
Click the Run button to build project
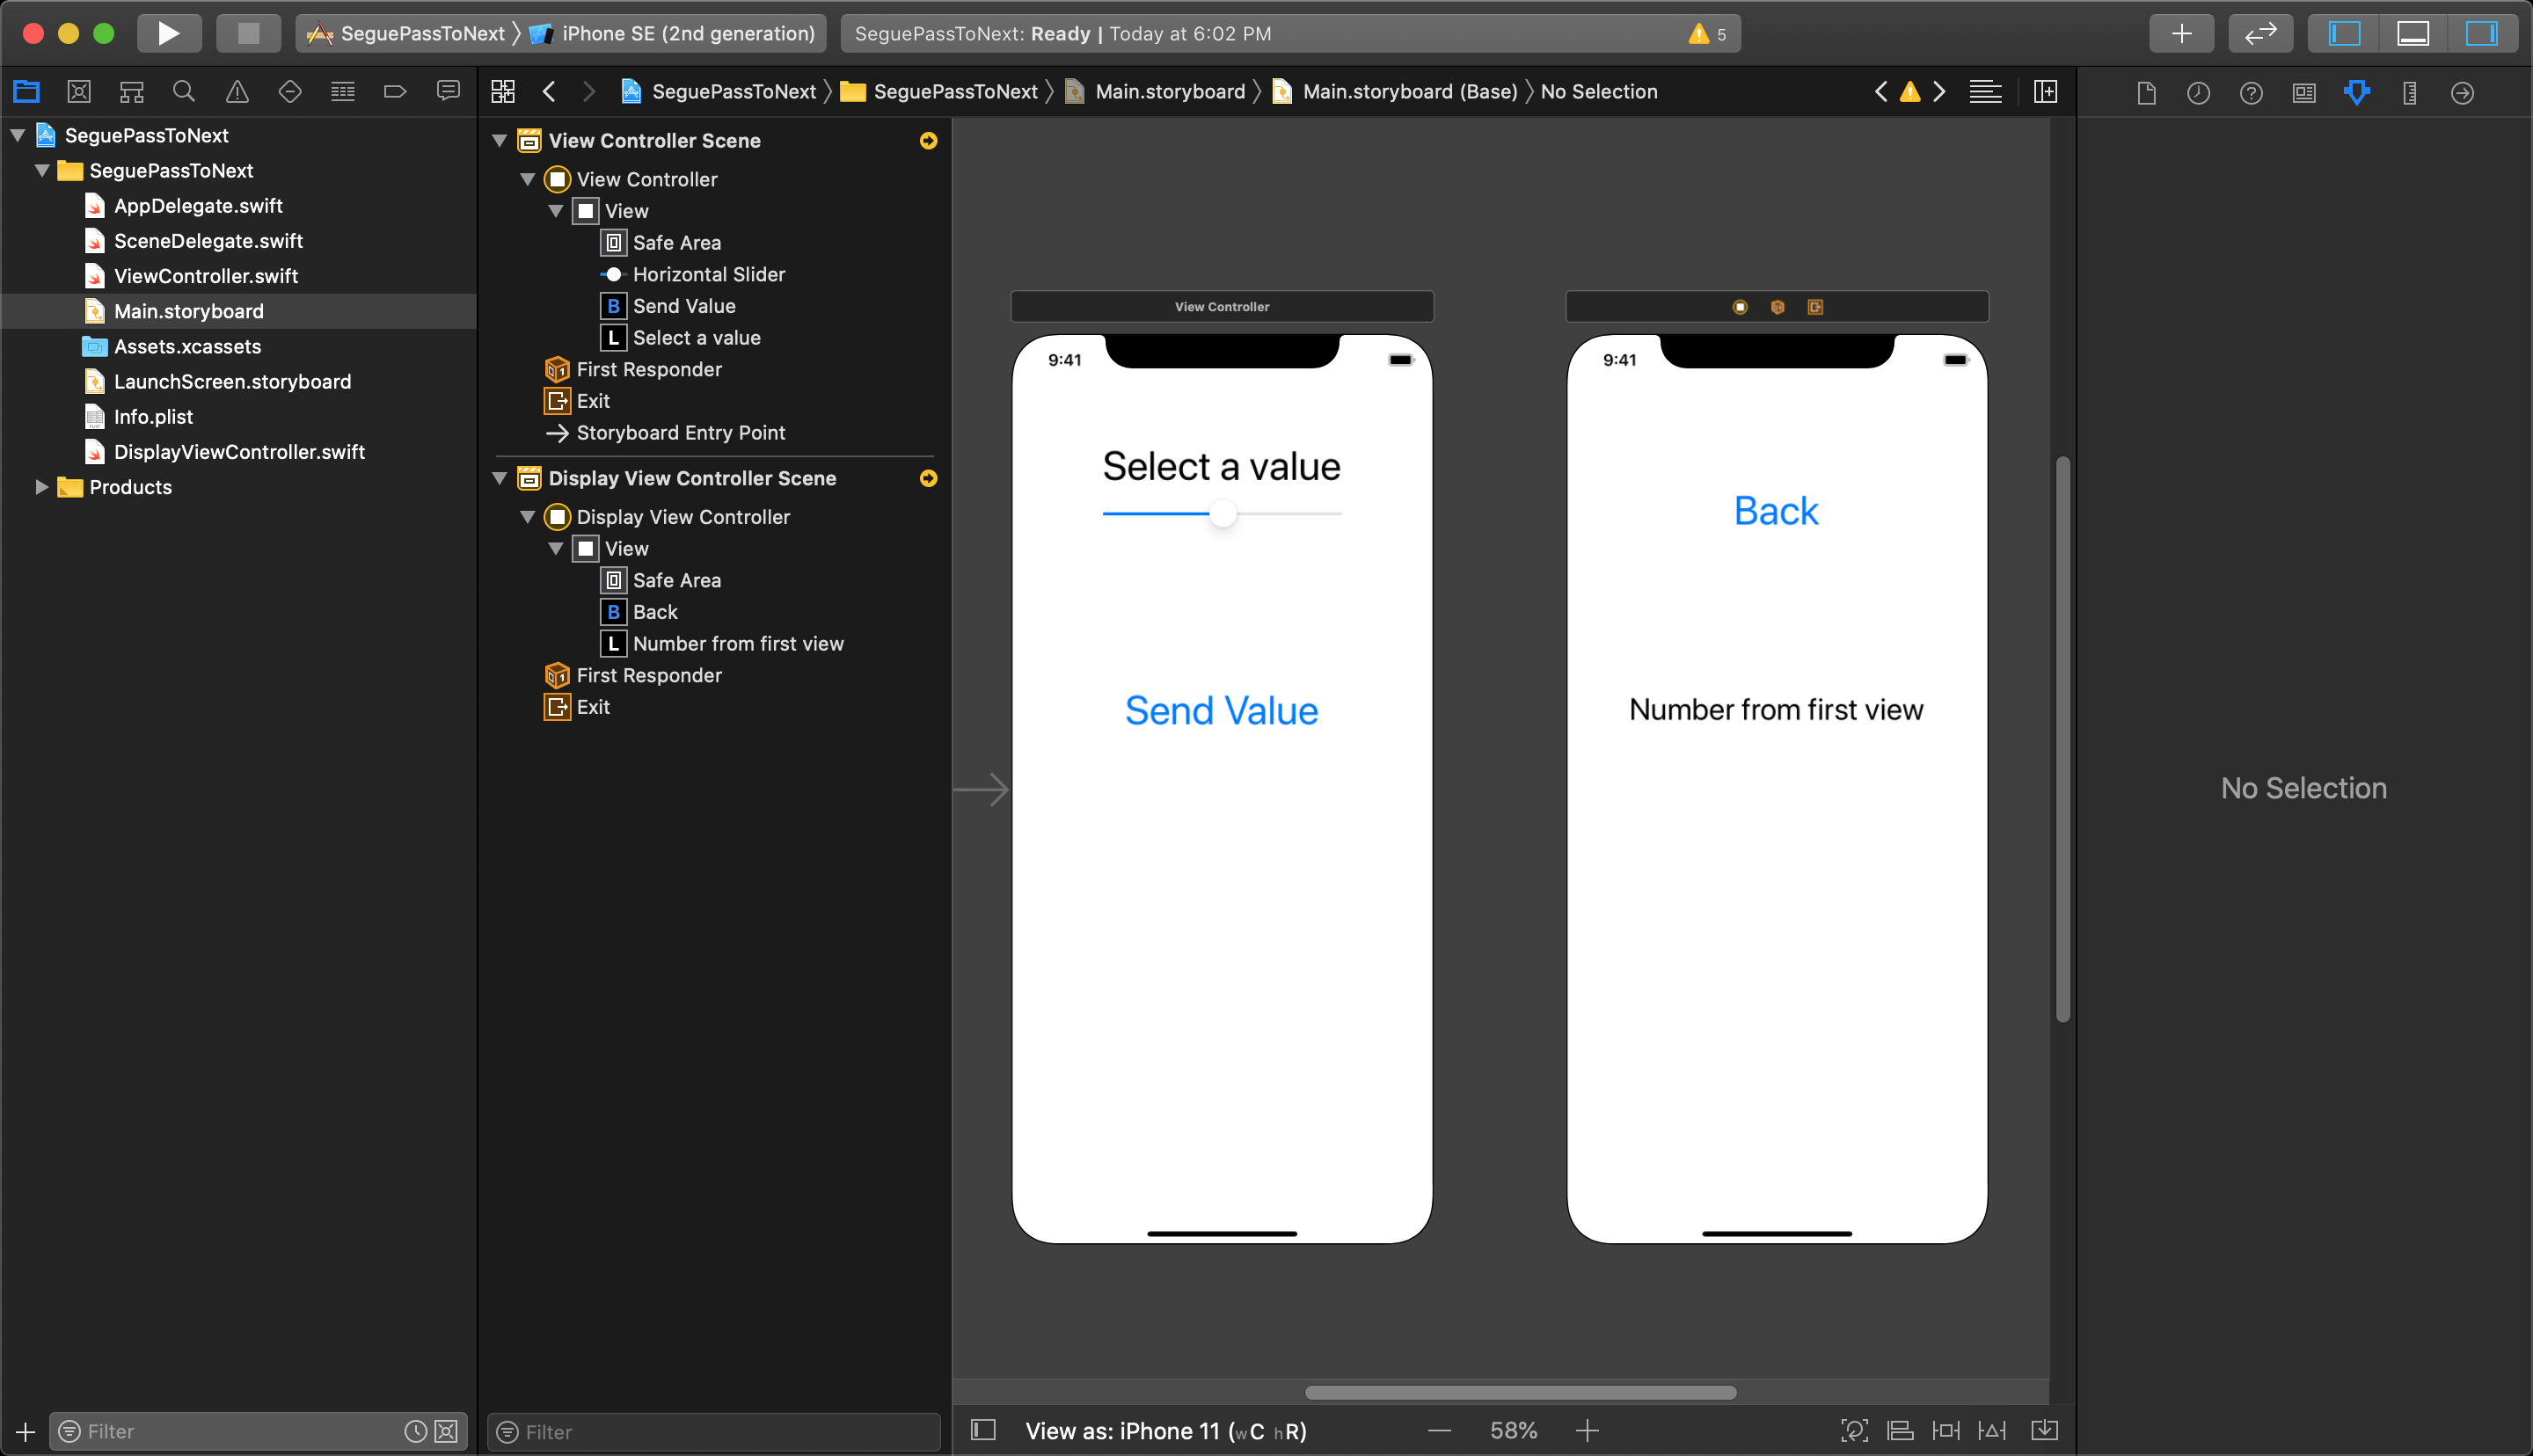tap(169, 33)
